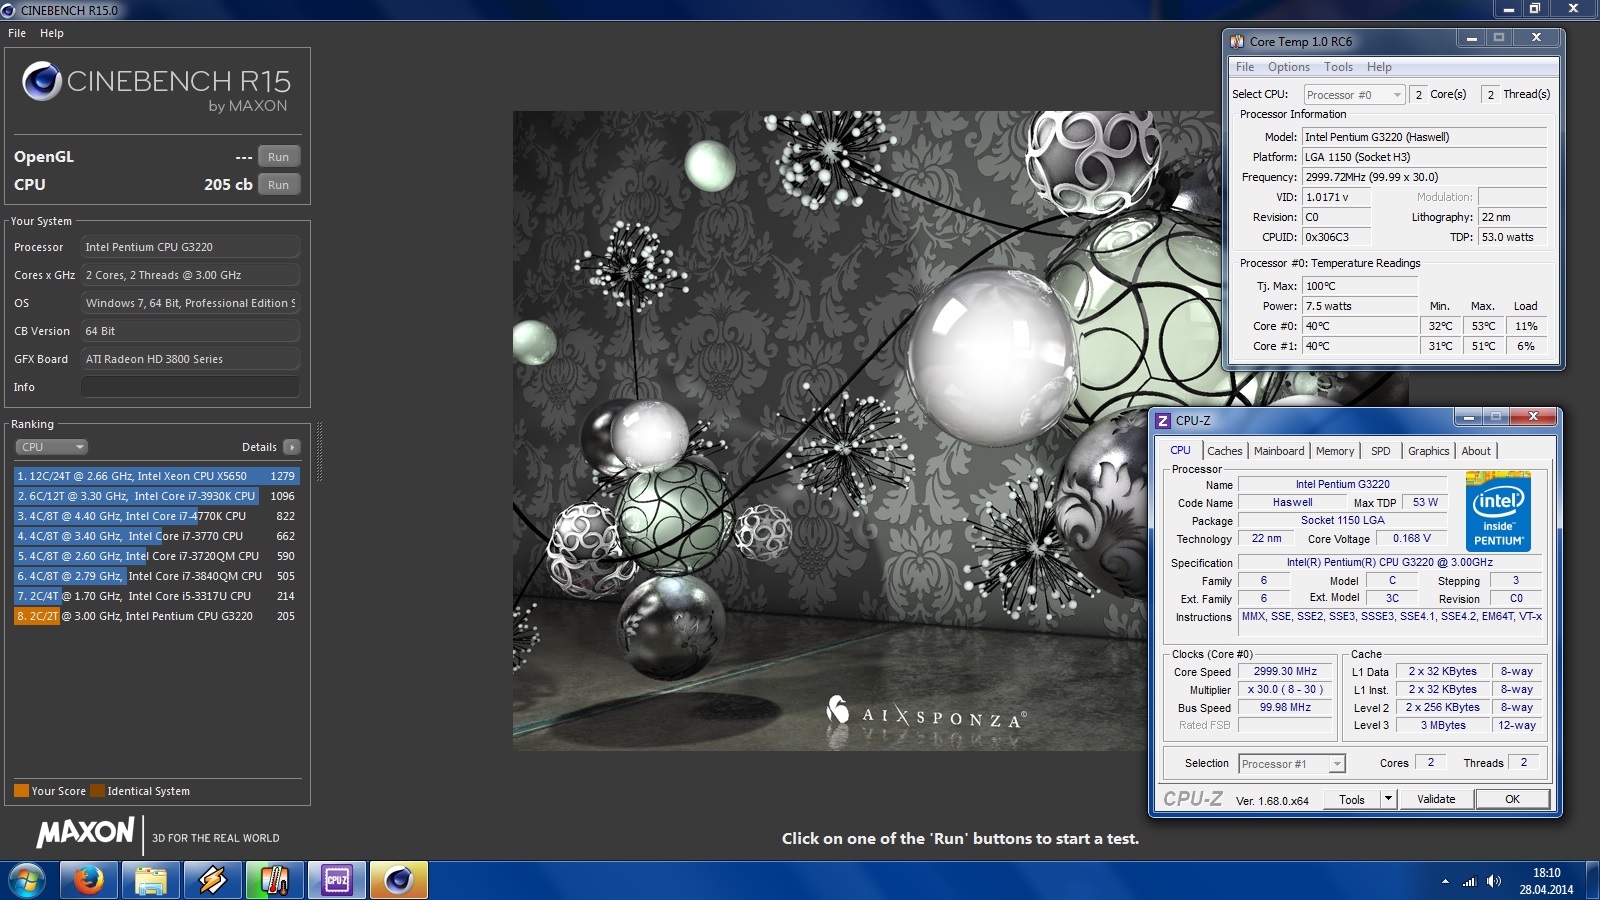Click the Core #0 temperature 40°C
Image resolution: width=1600 pixels, height=900 pixels.
(1360, 326)
